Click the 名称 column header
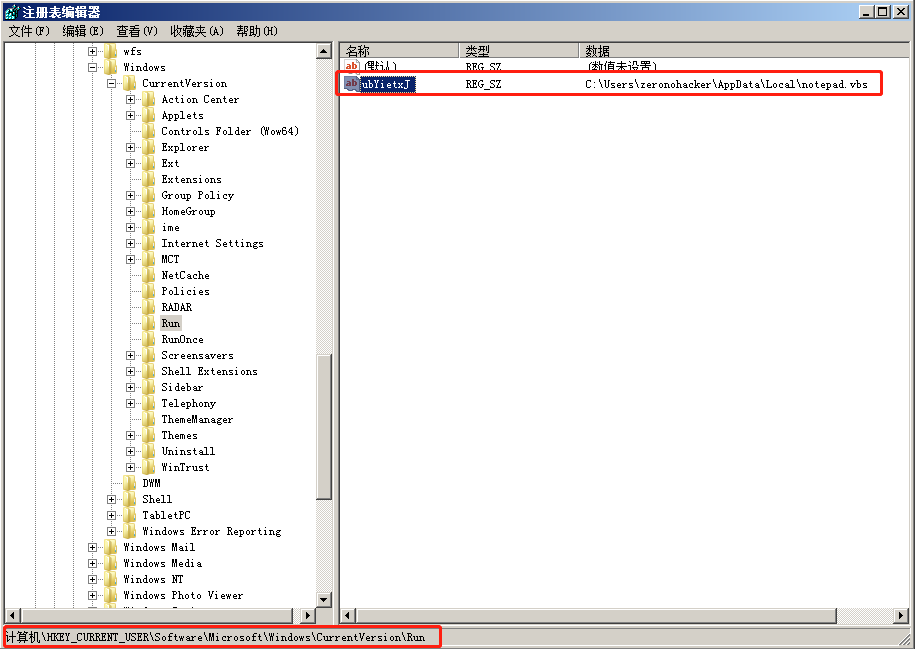Viewport: 915px width, 649px height. 400,51
